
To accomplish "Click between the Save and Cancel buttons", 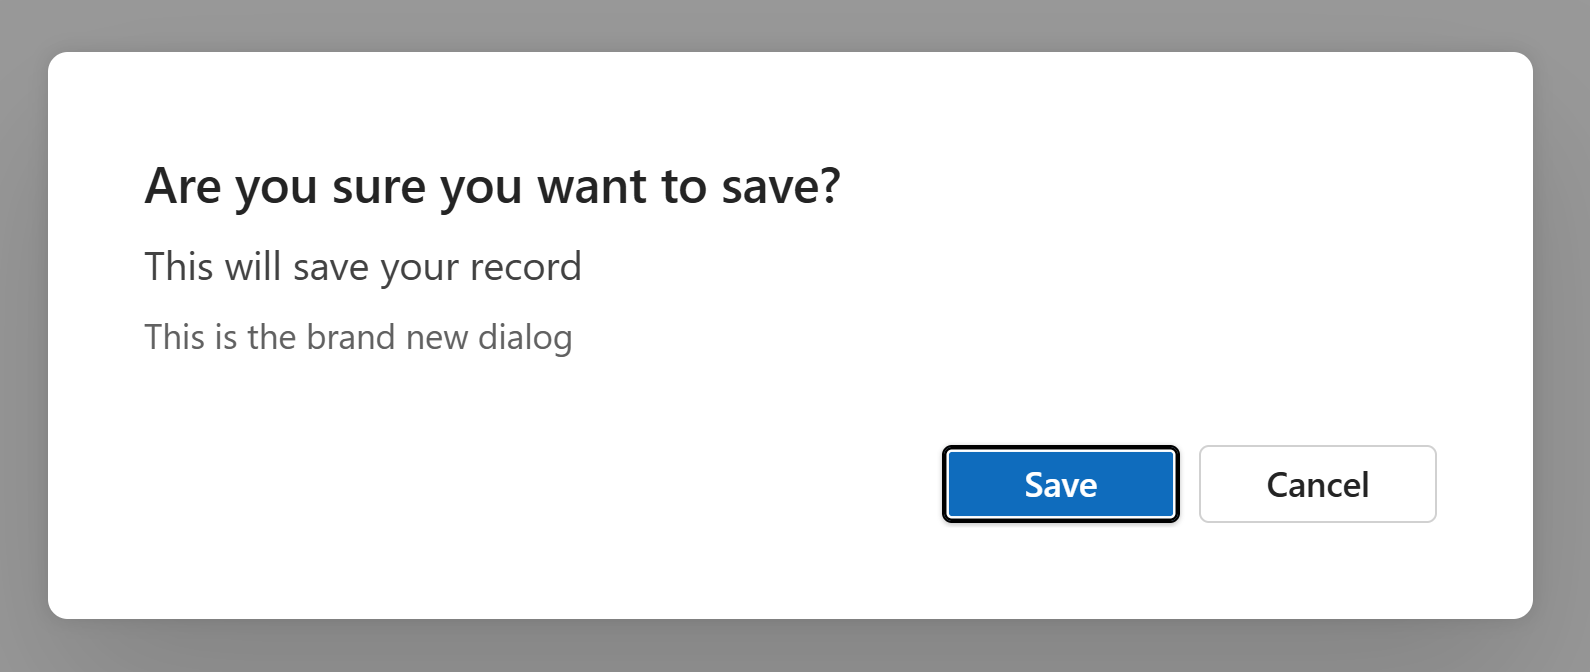I will [1187, 484].
